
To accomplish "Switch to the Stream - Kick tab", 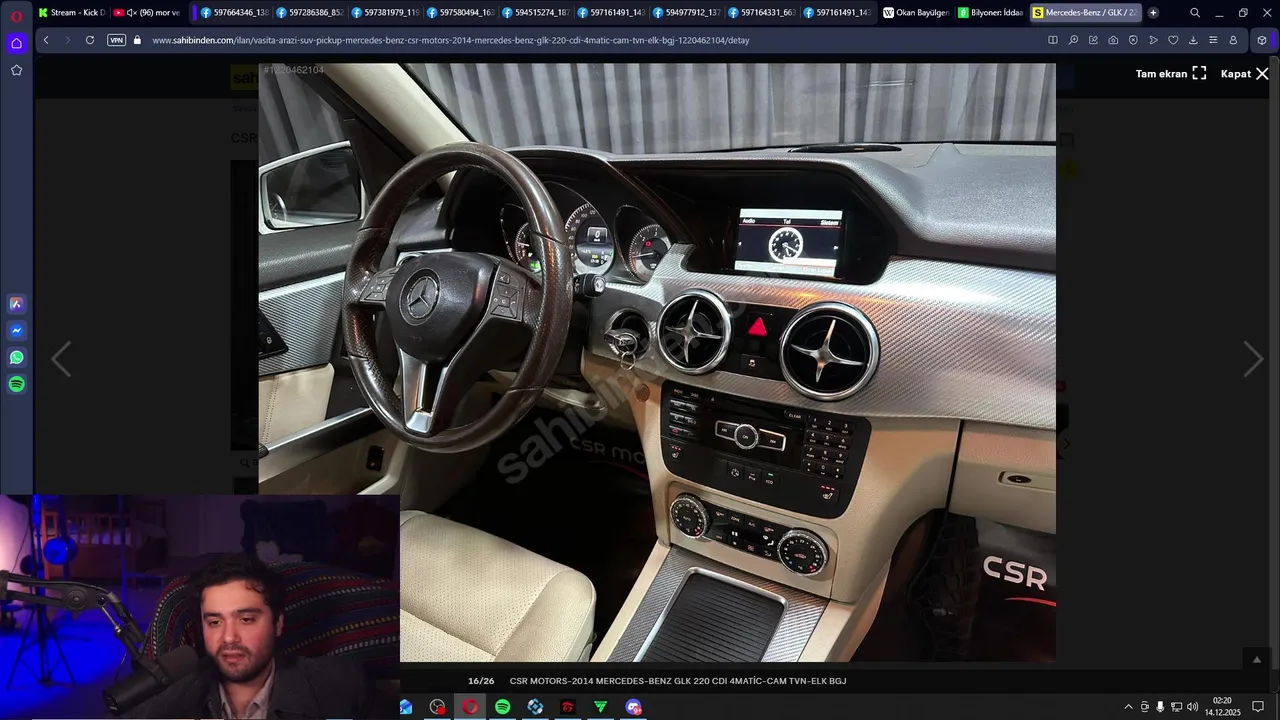I will click(x=71, y=13).
